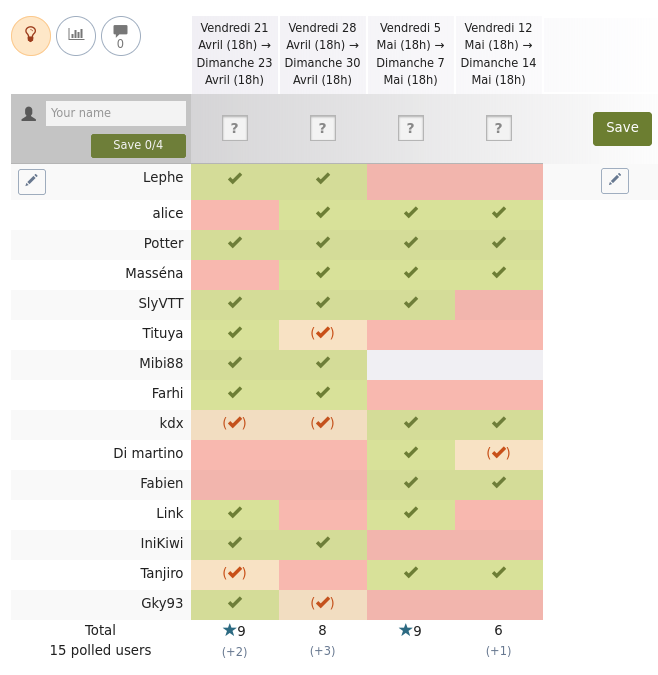Toggle the vote box for Vendredi 5 Mai
This screenshot has width=658, height=675.
pyautogui.click(x=411, y=128)
